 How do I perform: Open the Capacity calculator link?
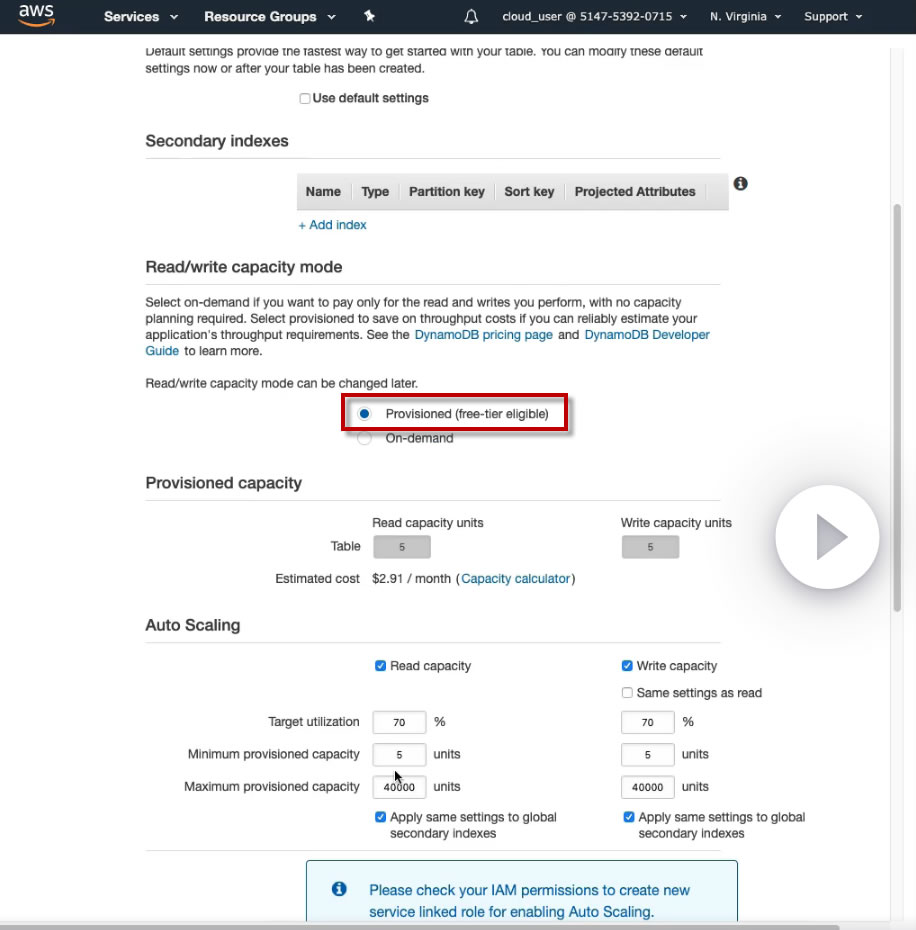(x=515, y=578)
